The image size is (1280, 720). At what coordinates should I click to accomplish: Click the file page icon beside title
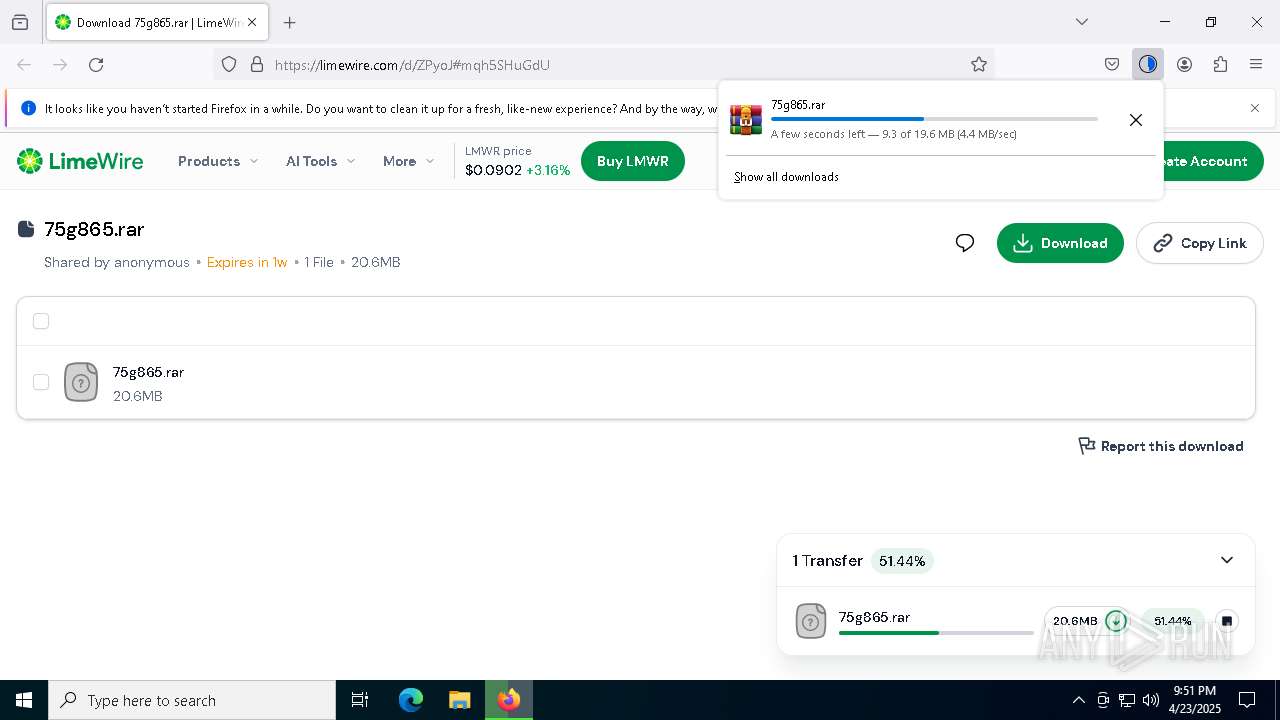(26, 229)
